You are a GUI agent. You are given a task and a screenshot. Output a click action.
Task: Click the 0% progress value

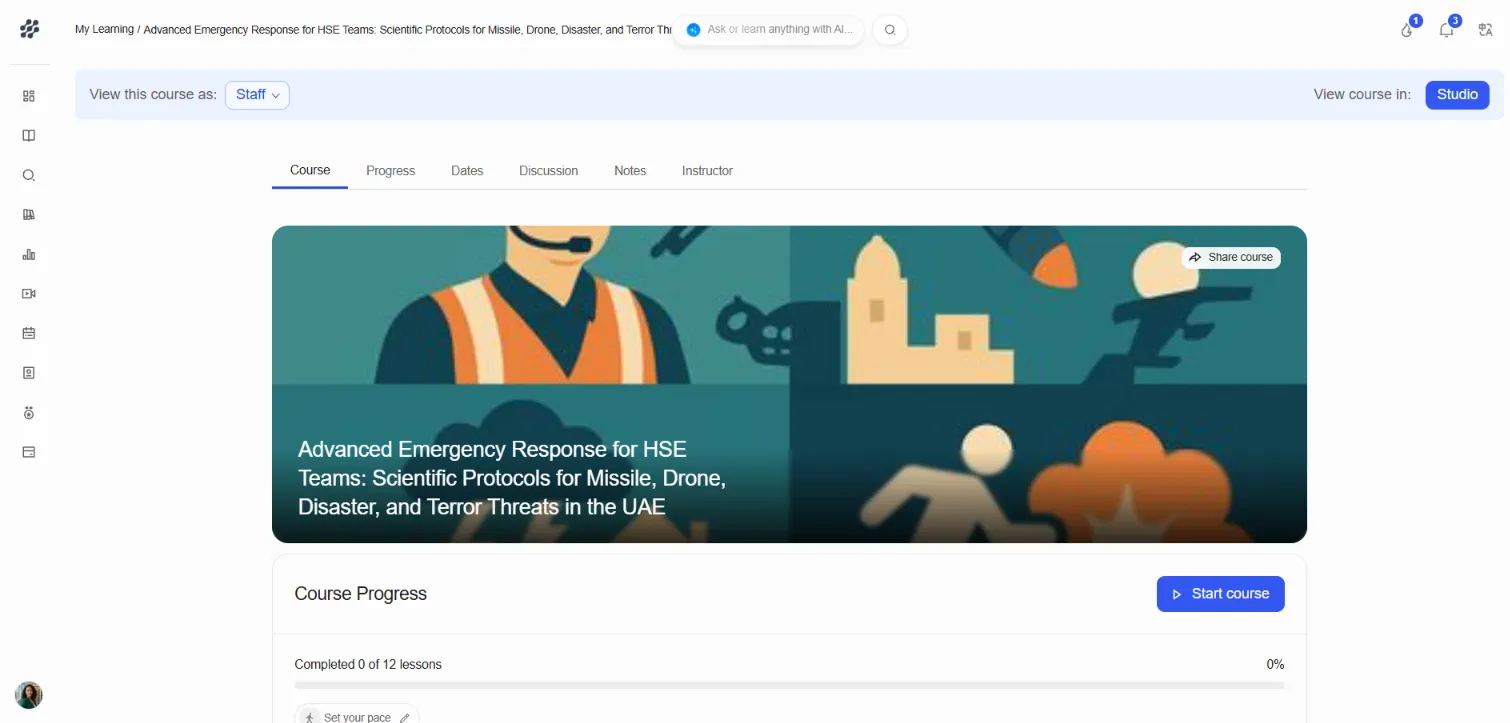(x=1275, y=665)
